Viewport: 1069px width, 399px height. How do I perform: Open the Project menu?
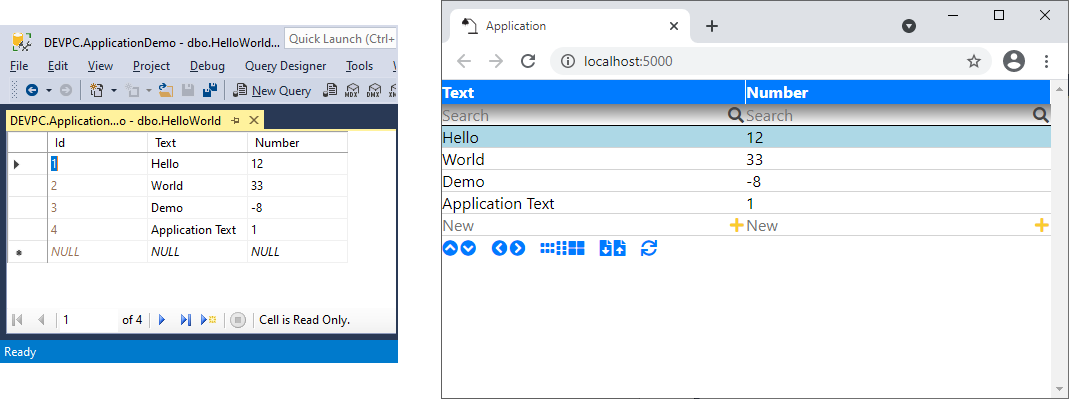[x=151, y=66]
